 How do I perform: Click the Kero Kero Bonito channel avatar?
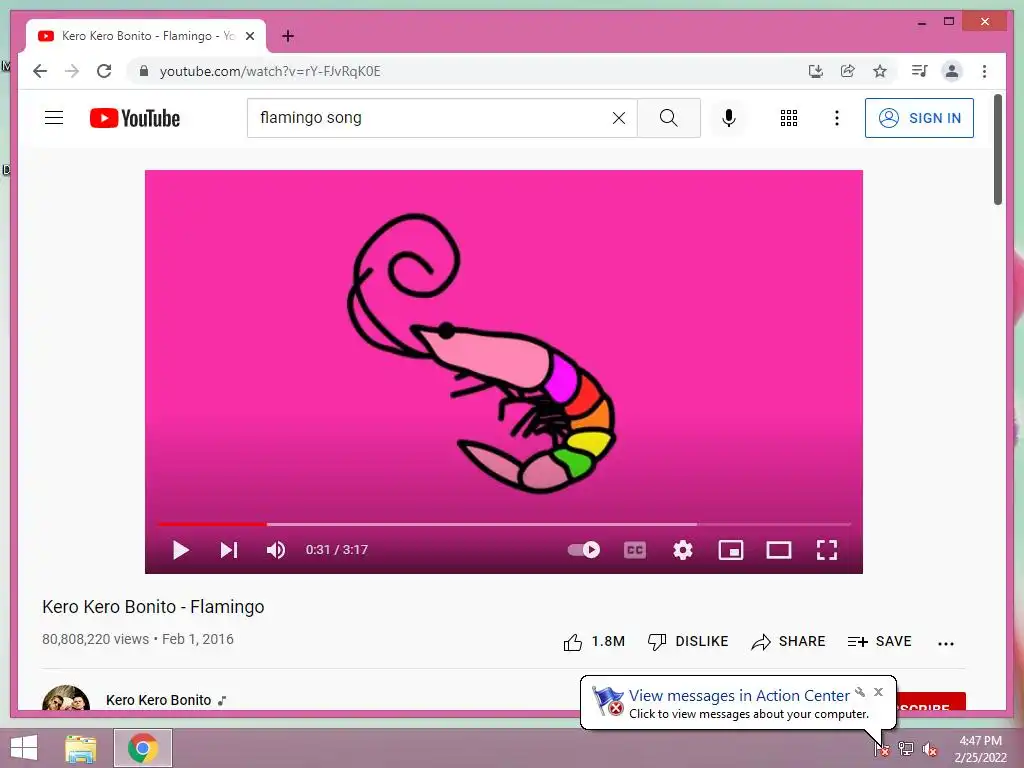(66, 697)
